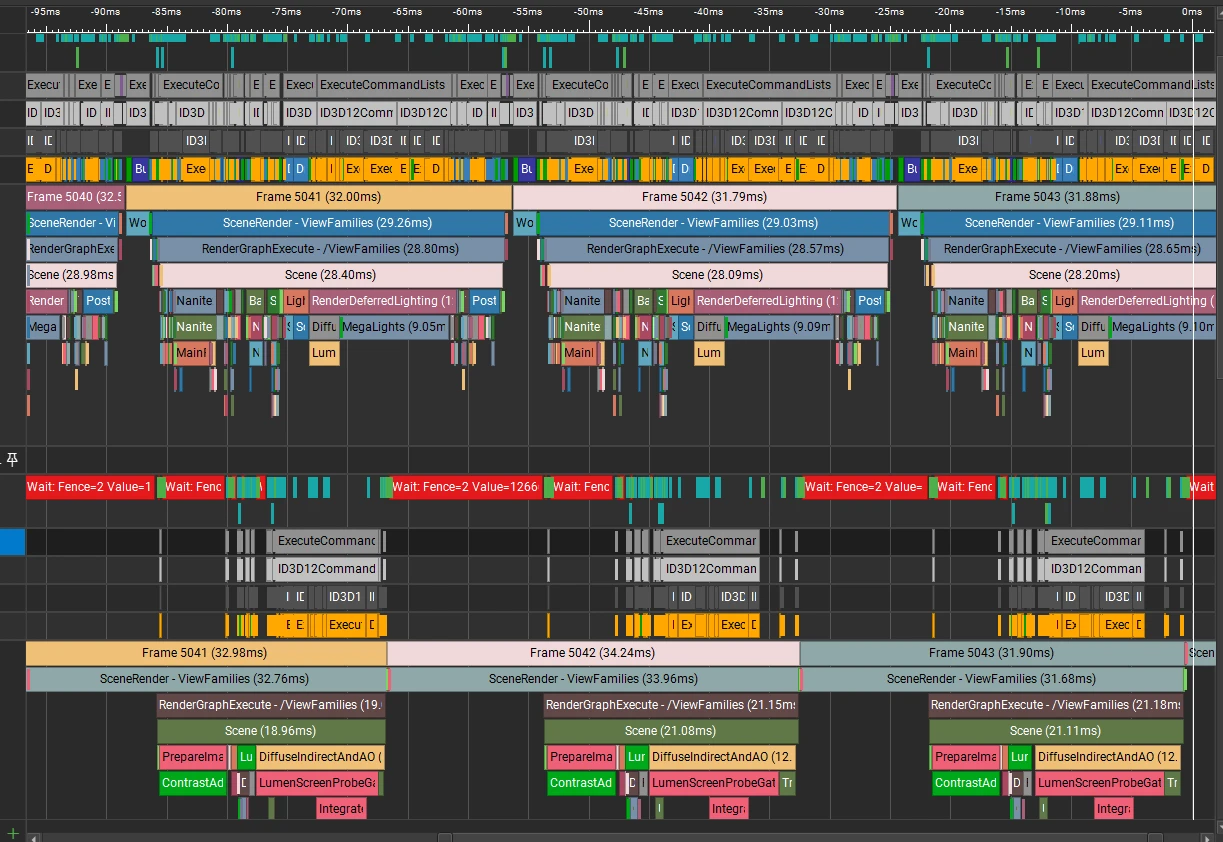Click the Post block under Scene (28.40ms)
1223x842 pixels.
coord(484,301)
